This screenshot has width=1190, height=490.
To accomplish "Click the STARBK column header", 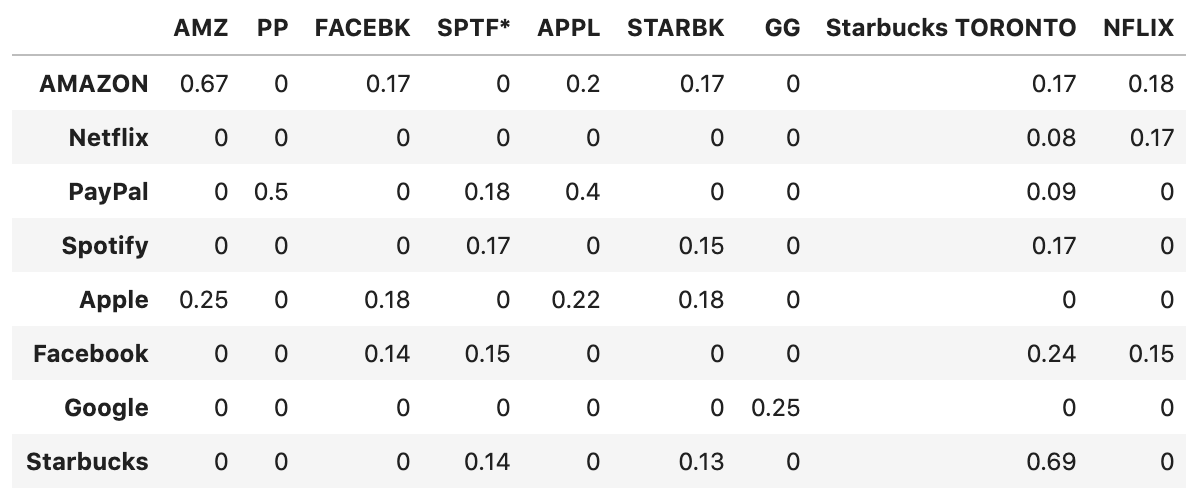I will [x=675, y=28].
